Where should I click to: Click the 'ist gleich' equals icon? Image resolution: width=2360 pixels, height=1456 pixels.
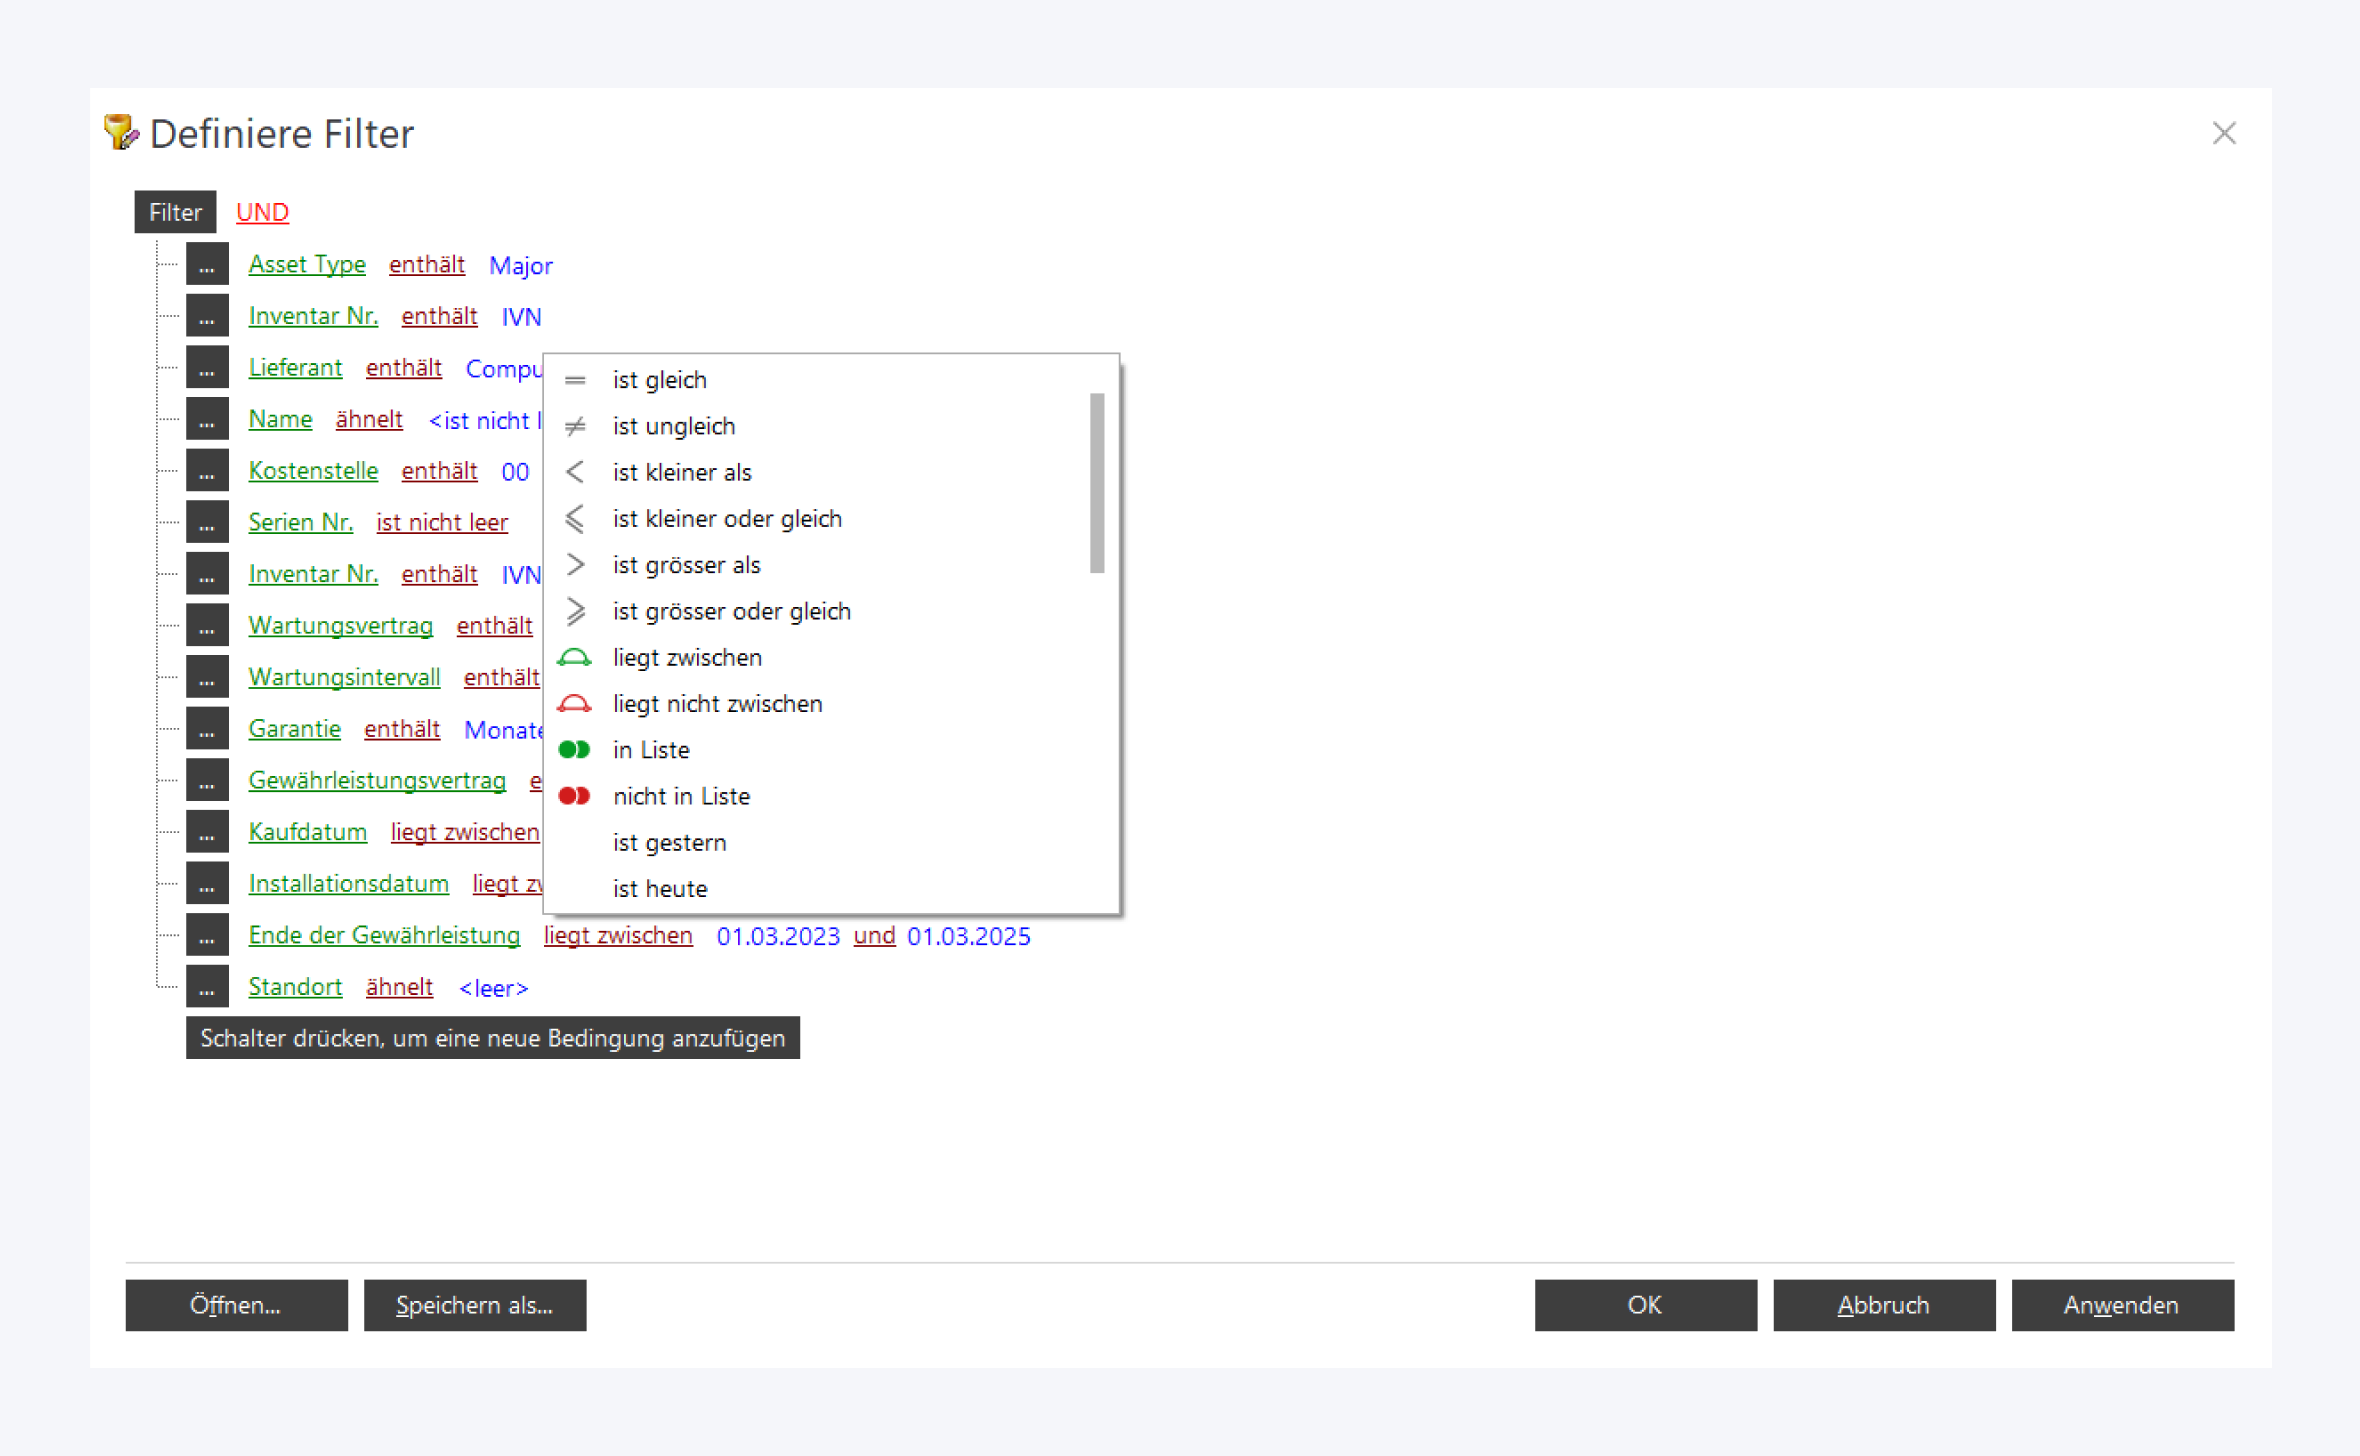pos(575,380)
